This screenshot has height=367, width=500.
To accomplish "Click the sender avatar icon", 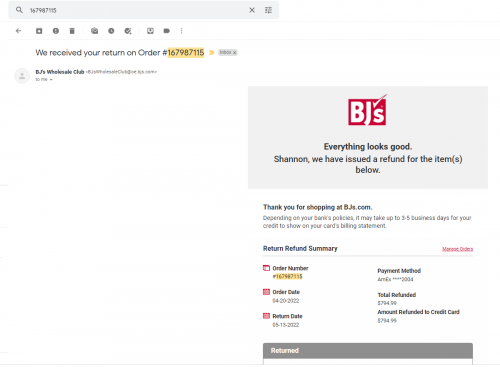I will (22, 76).
